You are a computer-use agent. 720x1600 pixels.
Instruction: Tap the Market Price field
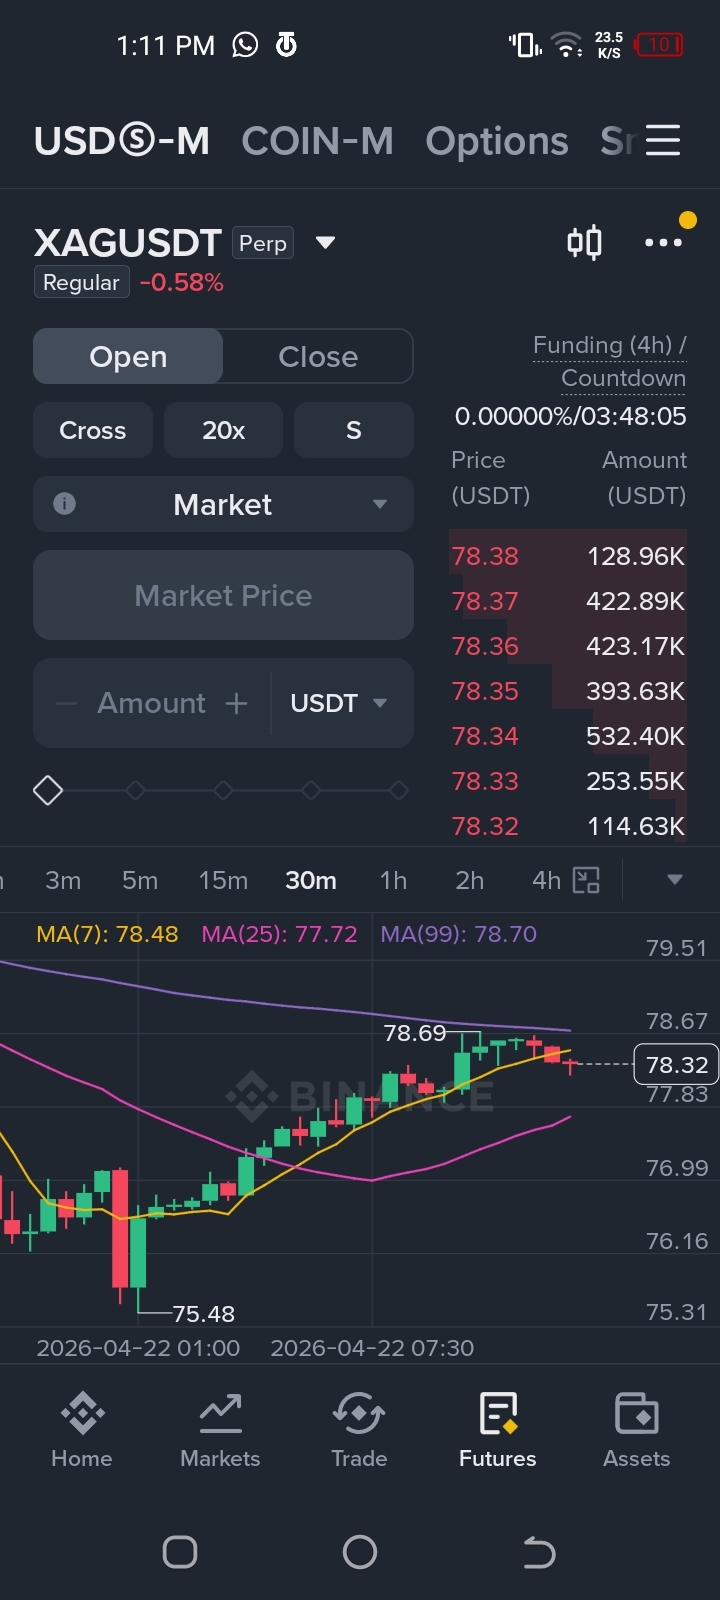coord(223,595)
